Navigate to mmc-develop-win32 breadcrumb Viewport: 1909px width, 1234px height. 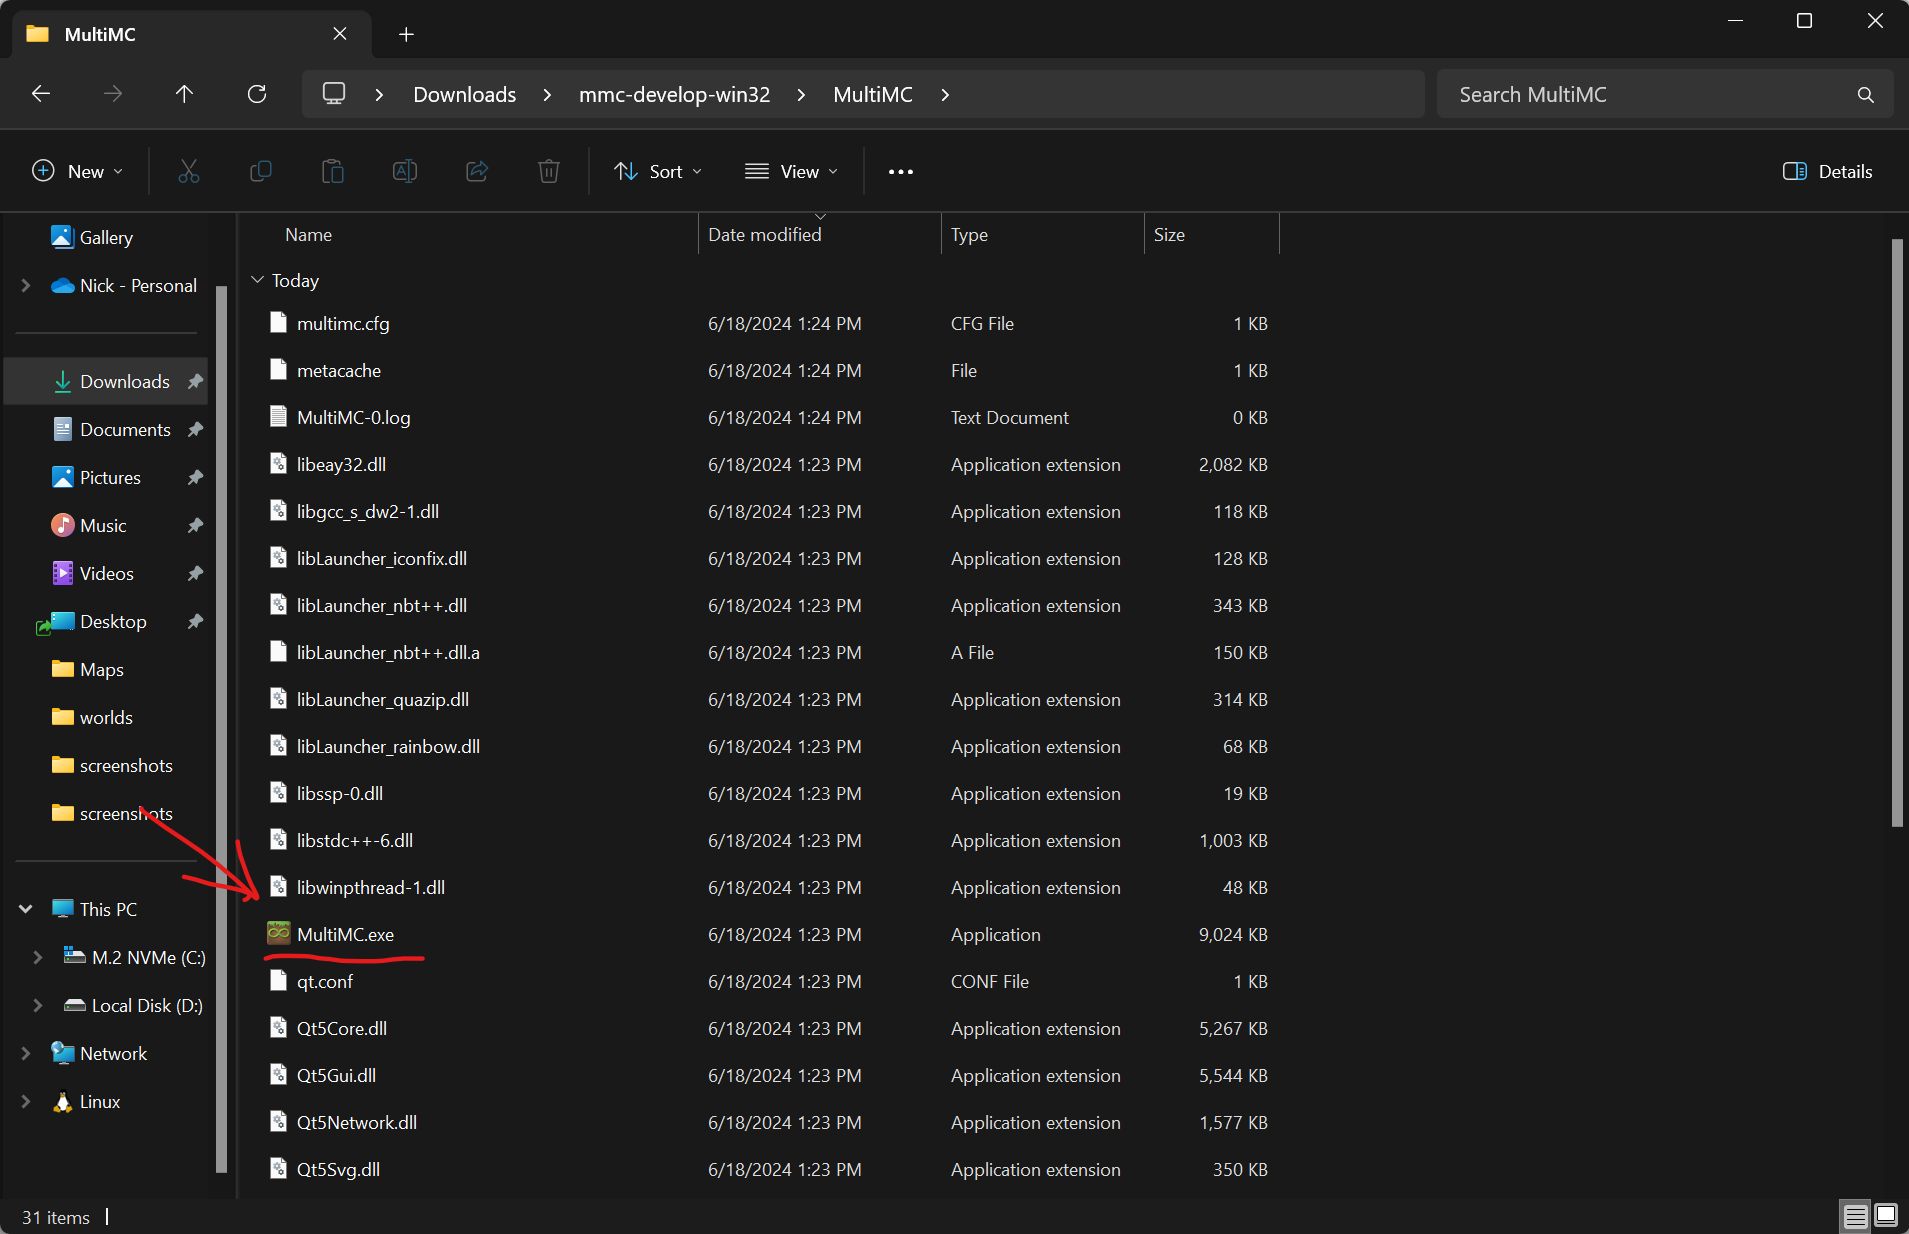674,95
